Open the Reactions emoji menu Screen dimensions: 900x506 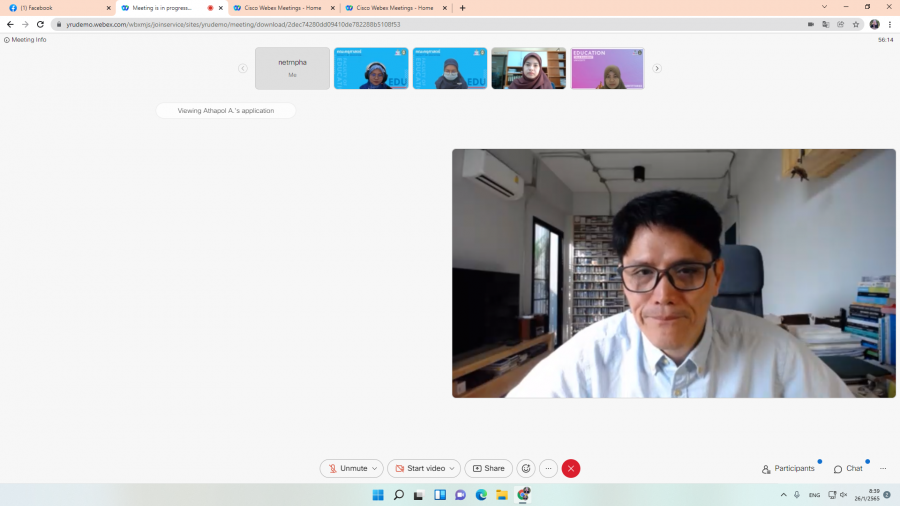click(x=526, y=468)
